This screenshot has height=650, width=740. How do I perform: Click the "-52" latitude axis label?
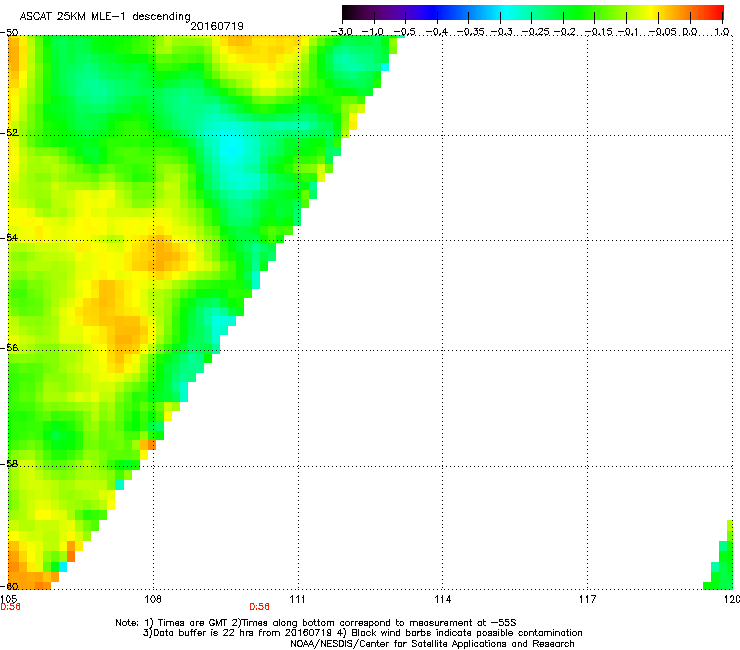(9, 133)
